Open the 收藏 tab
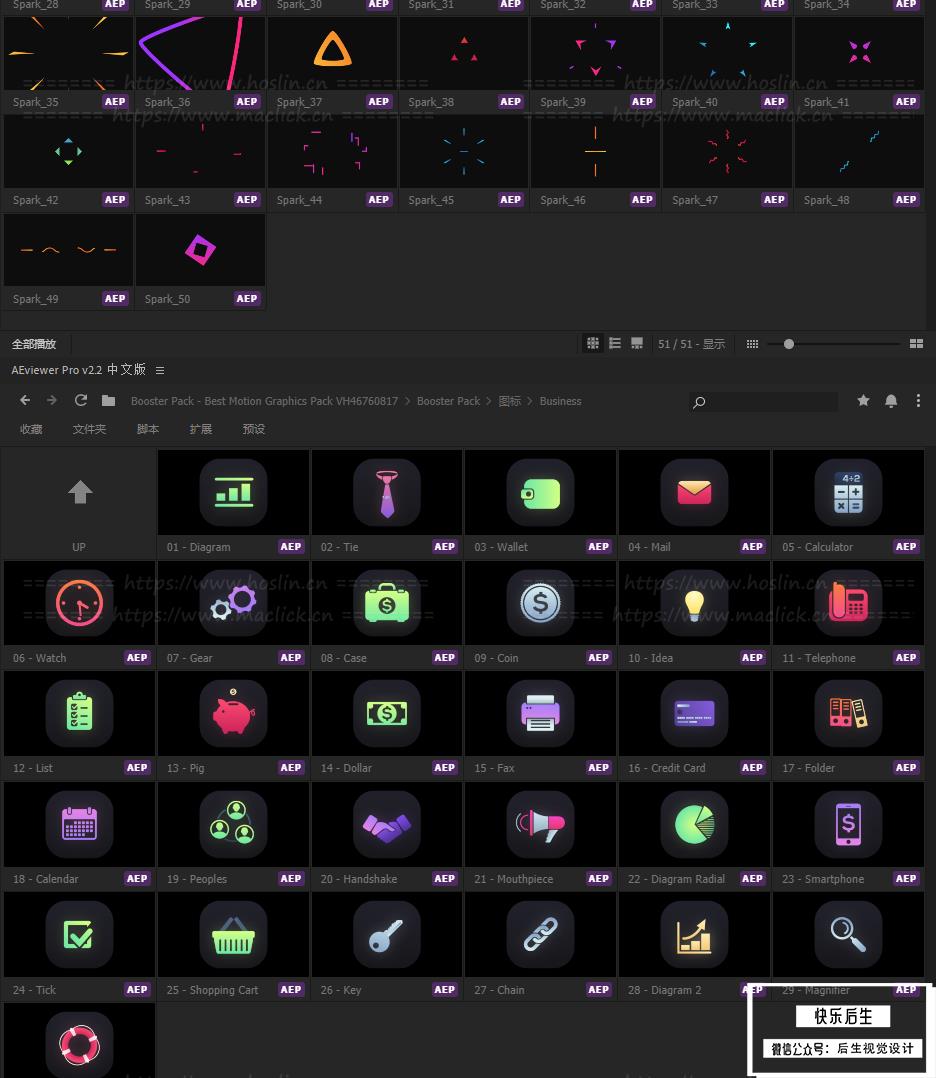936x1078 pixels. point(31,429)
